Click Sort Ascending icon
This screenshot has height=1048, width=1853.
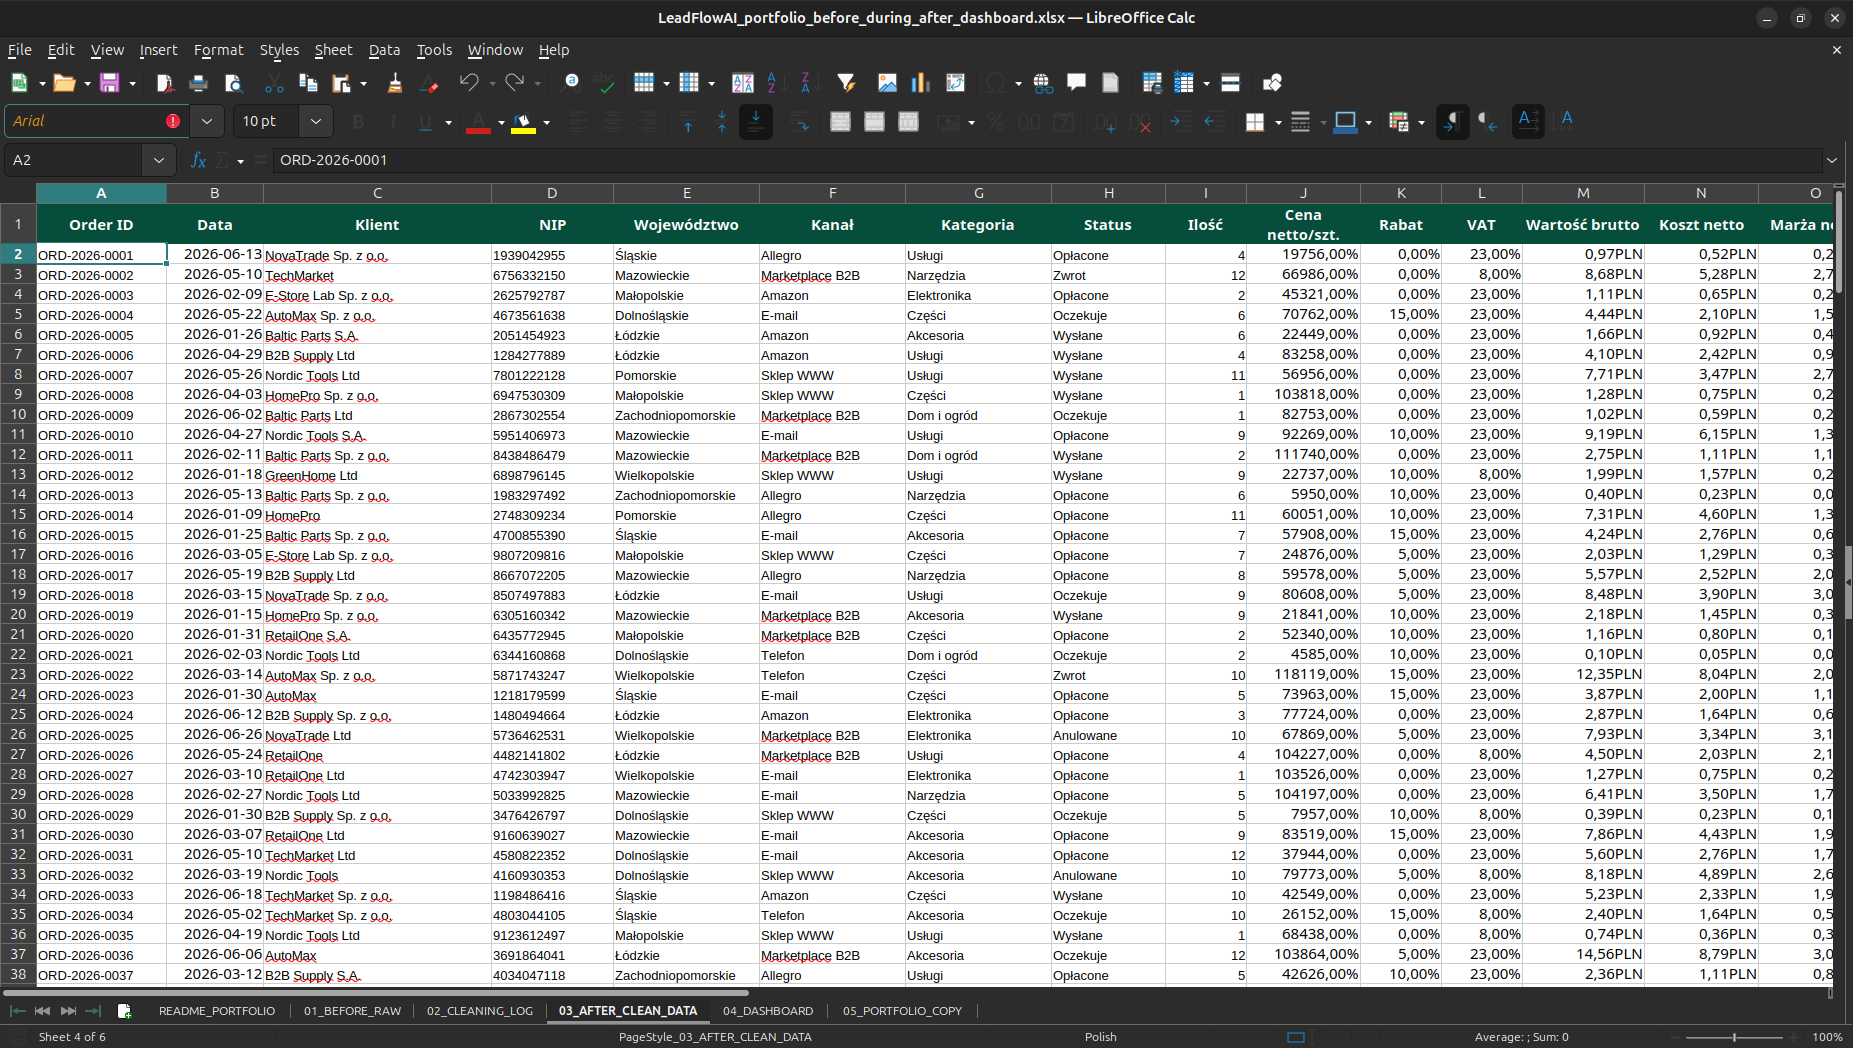point(772,83)
